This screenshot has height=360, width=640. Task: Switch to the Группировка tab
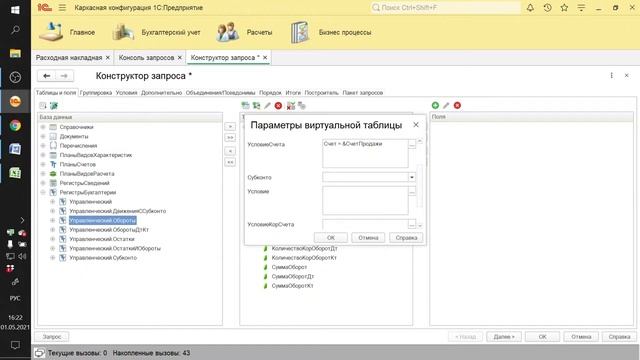pos(96,93)
